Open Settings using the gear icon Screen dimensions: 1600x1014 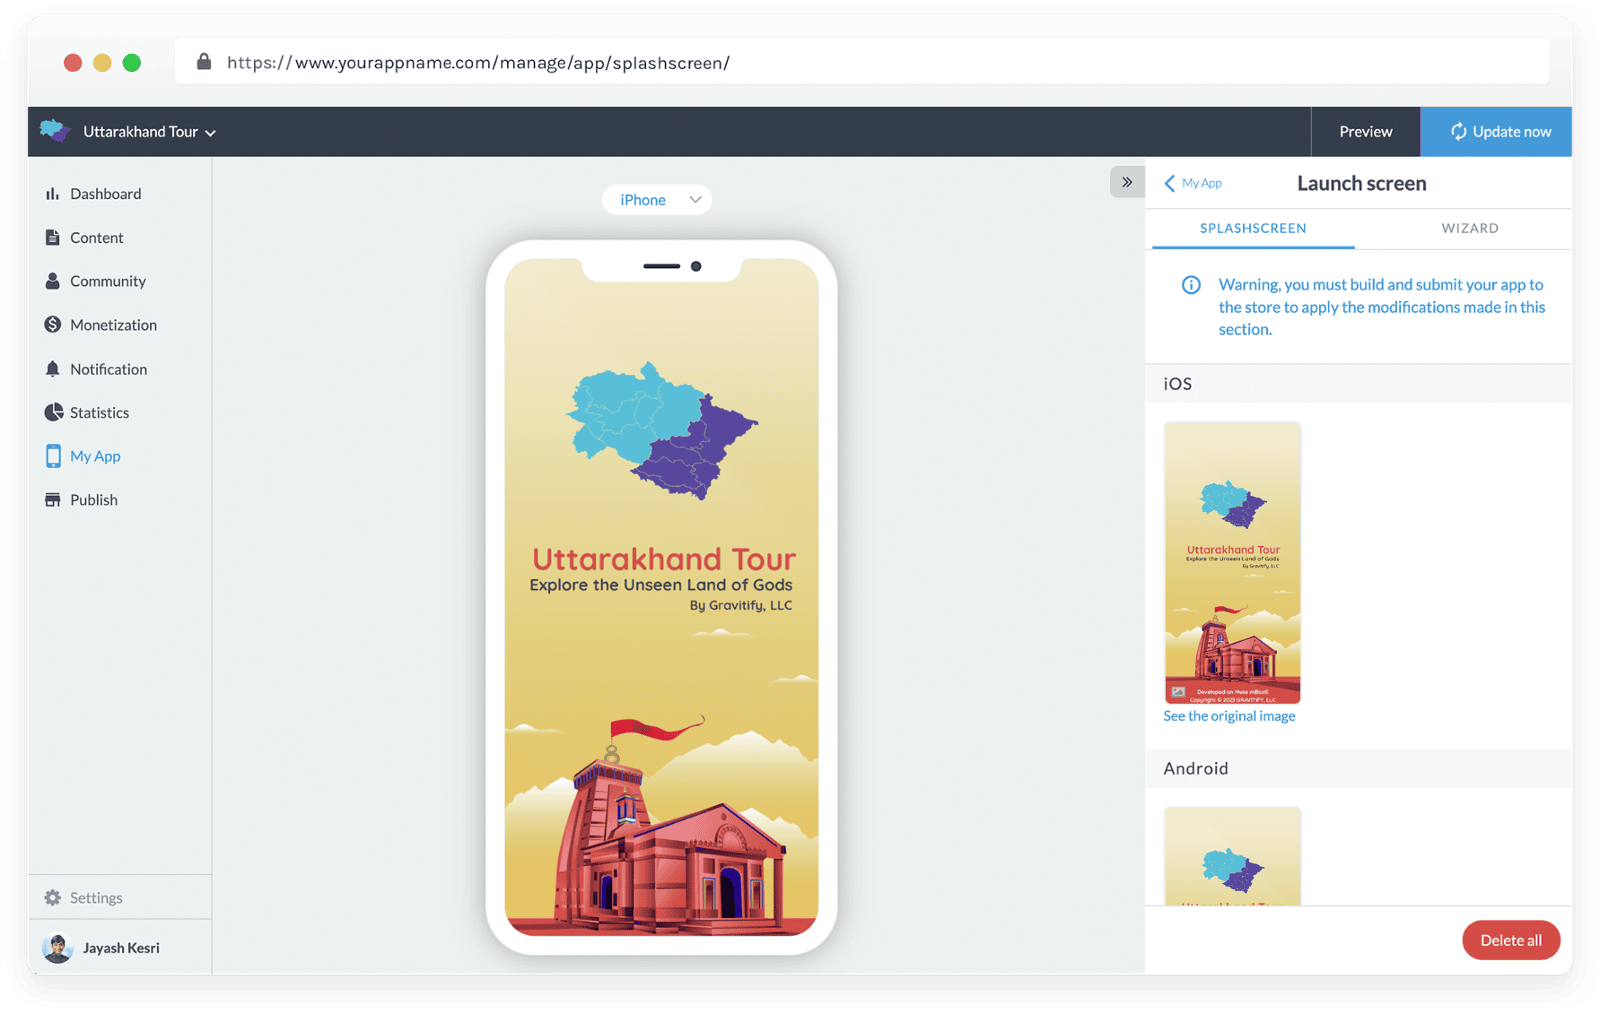52,898
